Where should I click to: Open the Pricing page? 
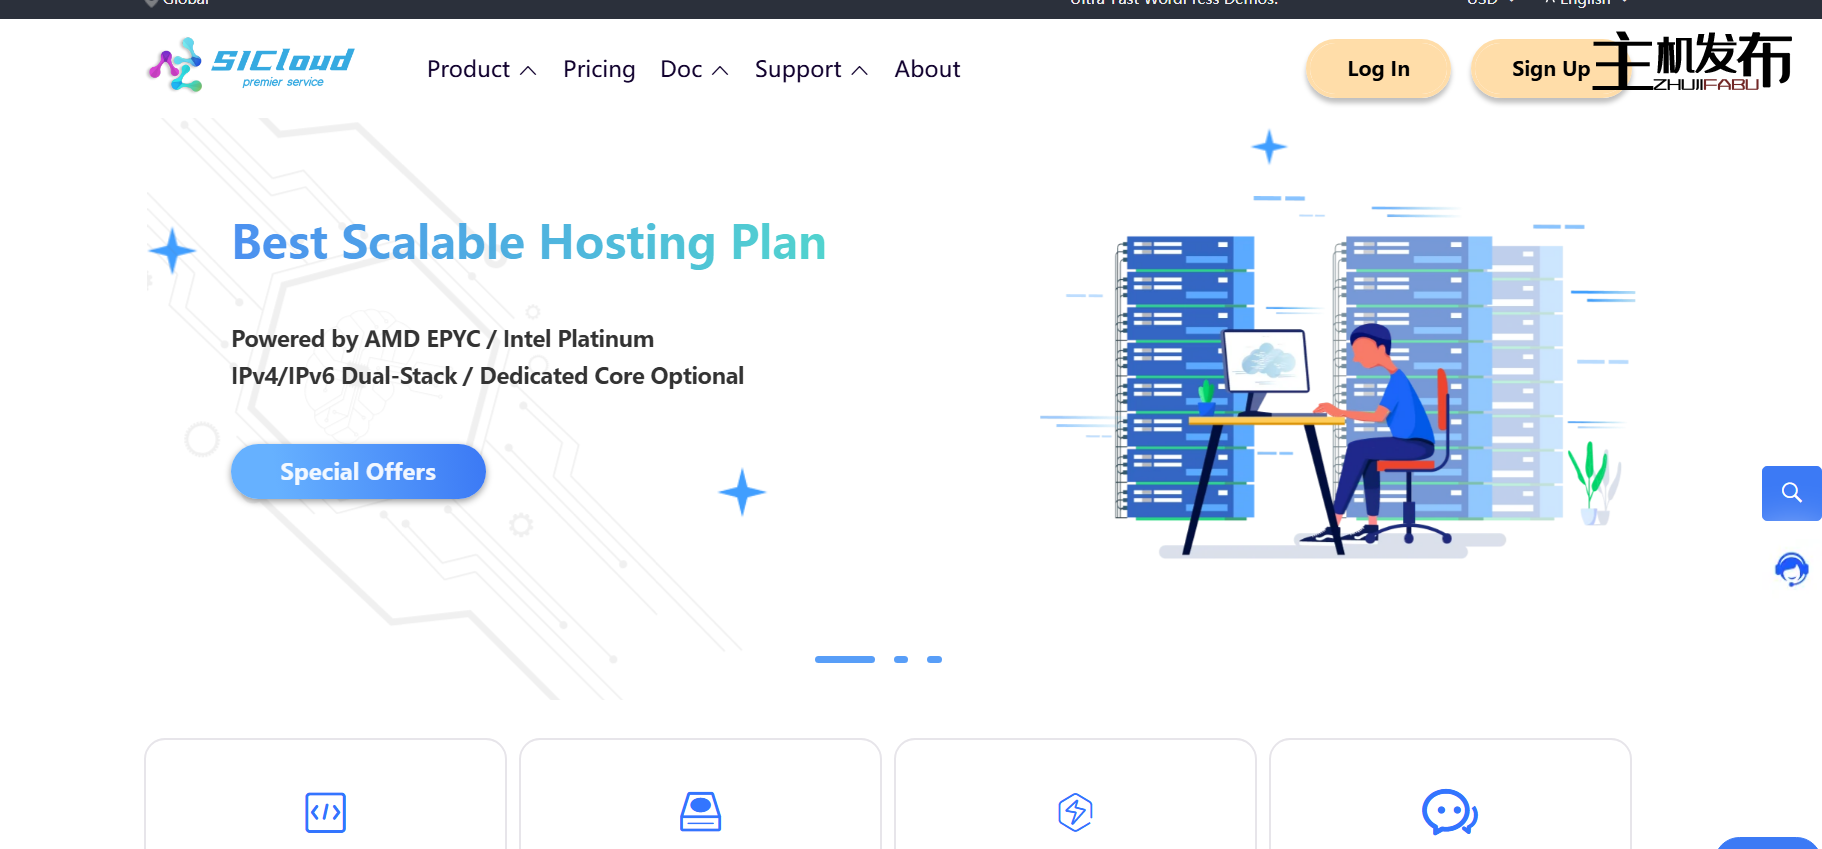(599, 69)
